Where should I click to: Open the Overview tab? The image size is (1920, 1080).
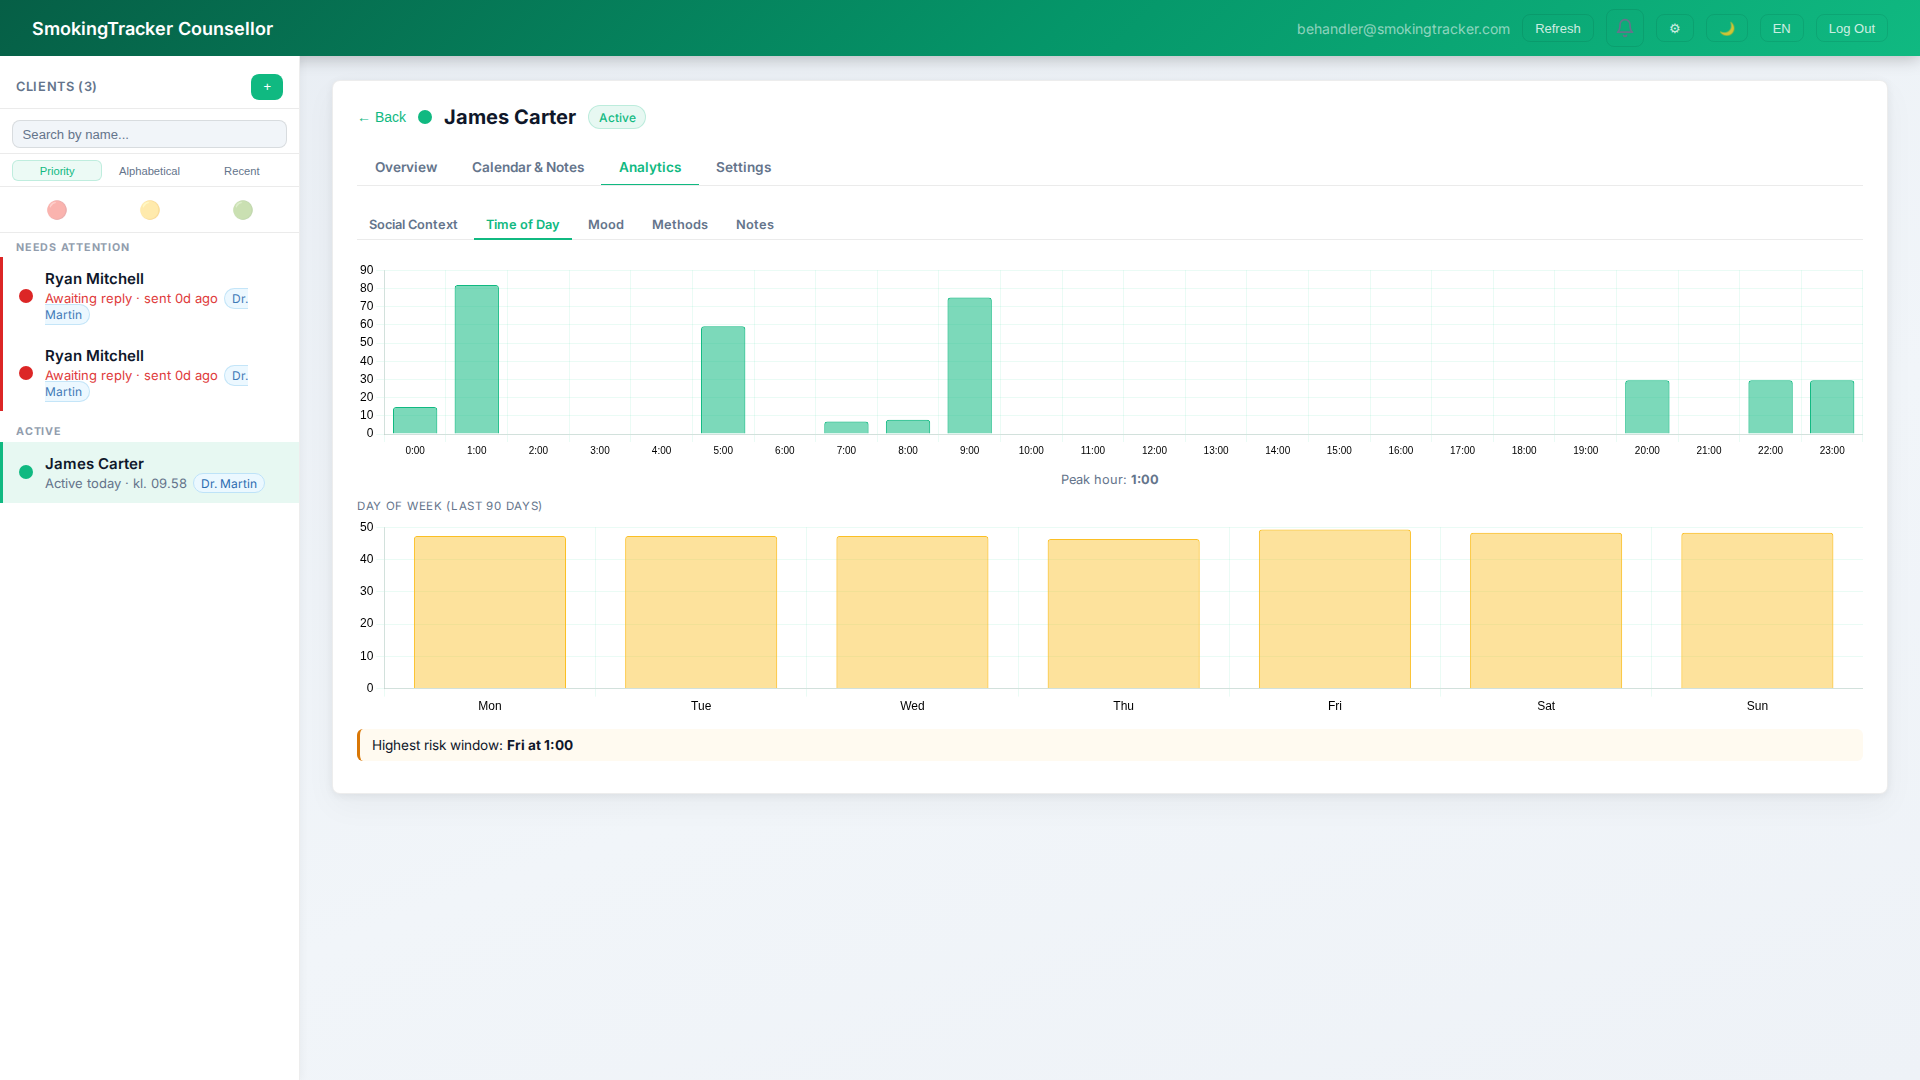tap(405, 167)
